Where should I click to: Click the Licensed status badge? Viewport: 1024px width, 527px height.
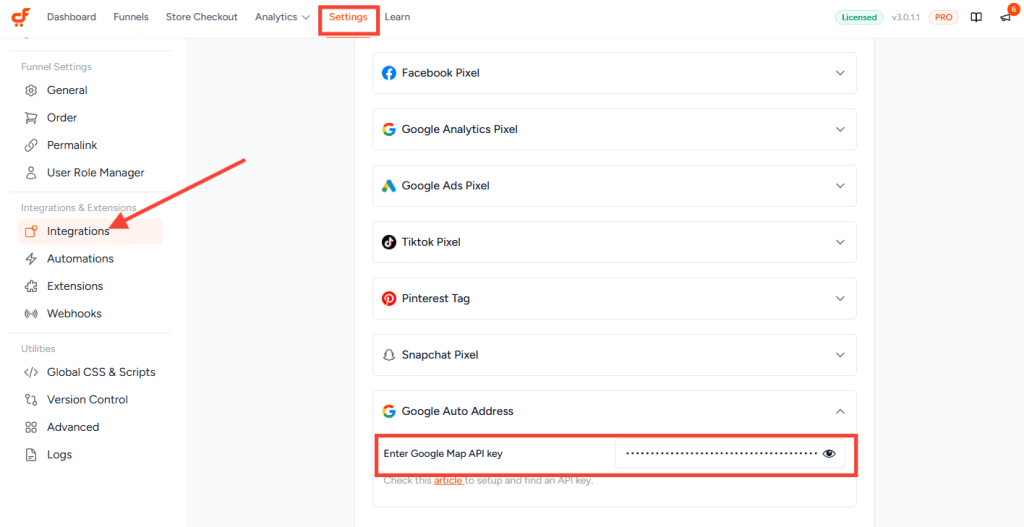(859, 18)
